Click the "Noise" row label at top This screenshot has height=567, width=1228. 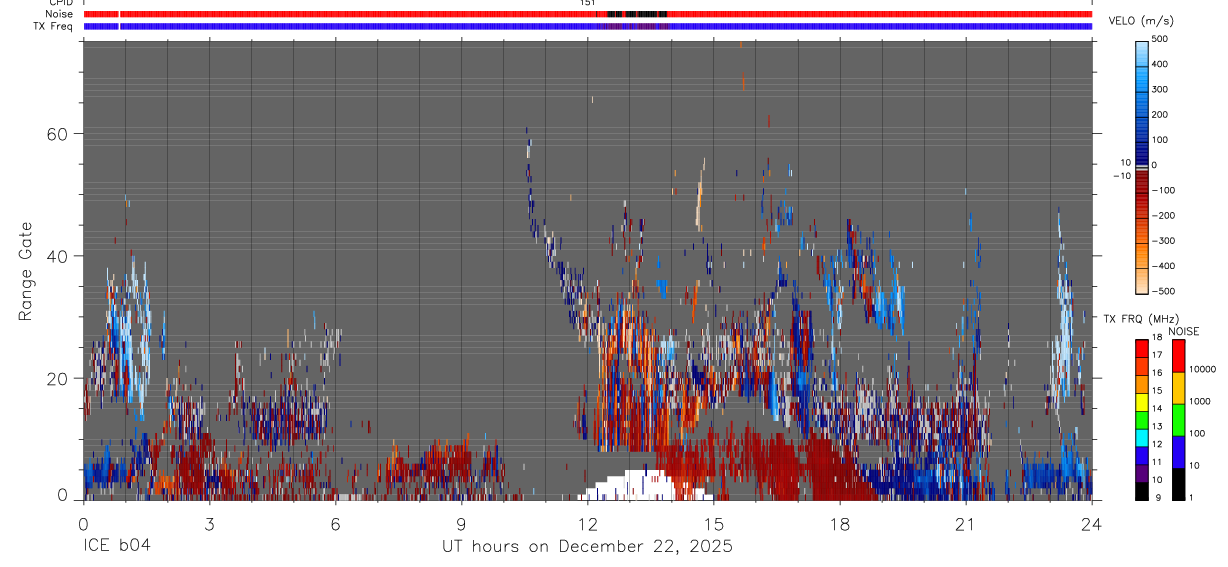[59, 14]
